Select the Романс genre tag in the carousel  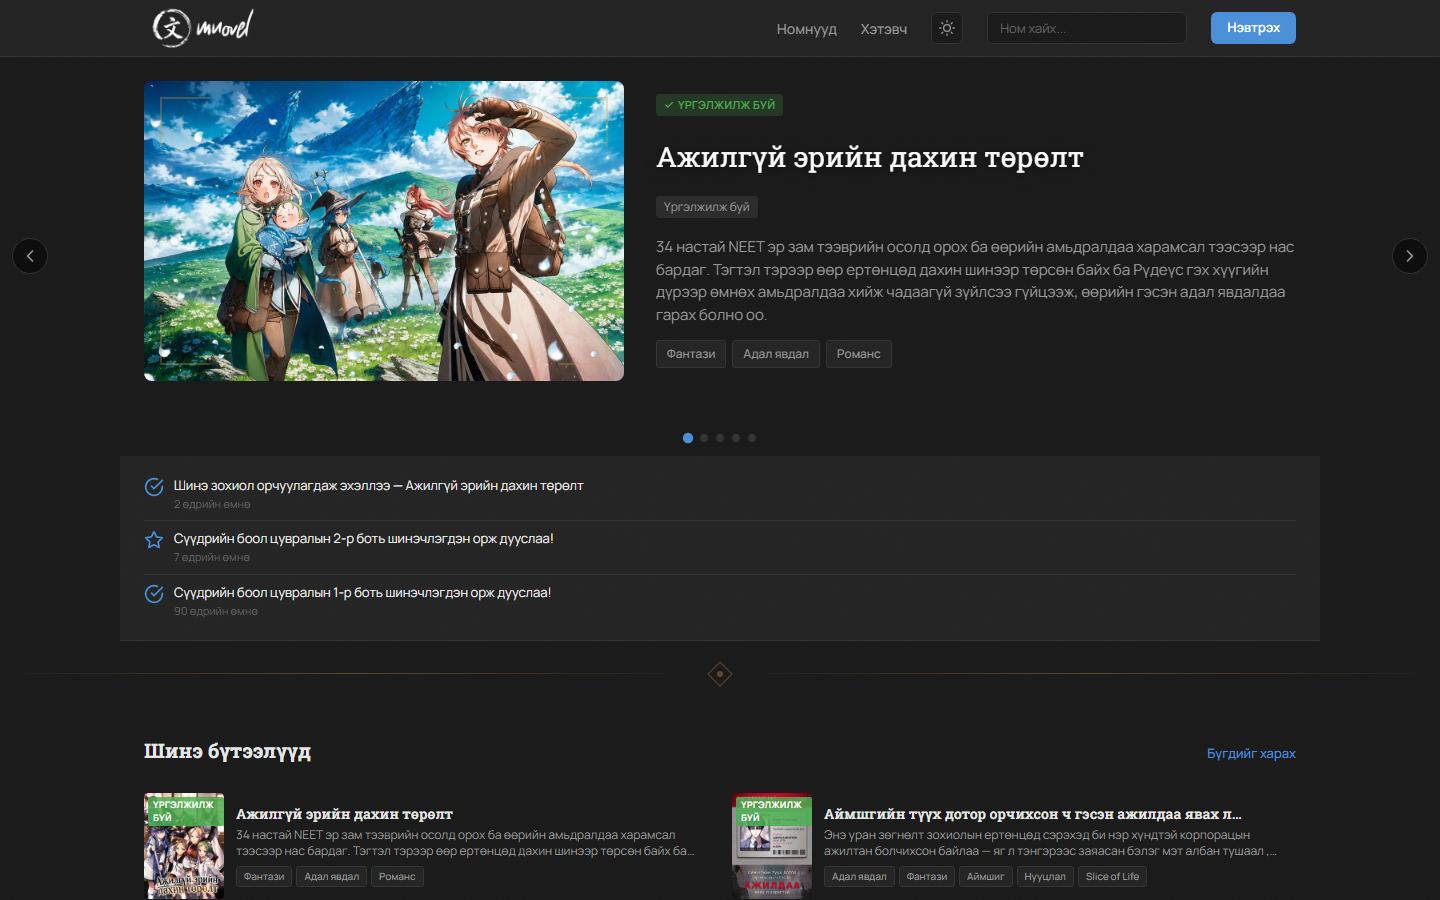pyautogui.click(x=859, y=354)
